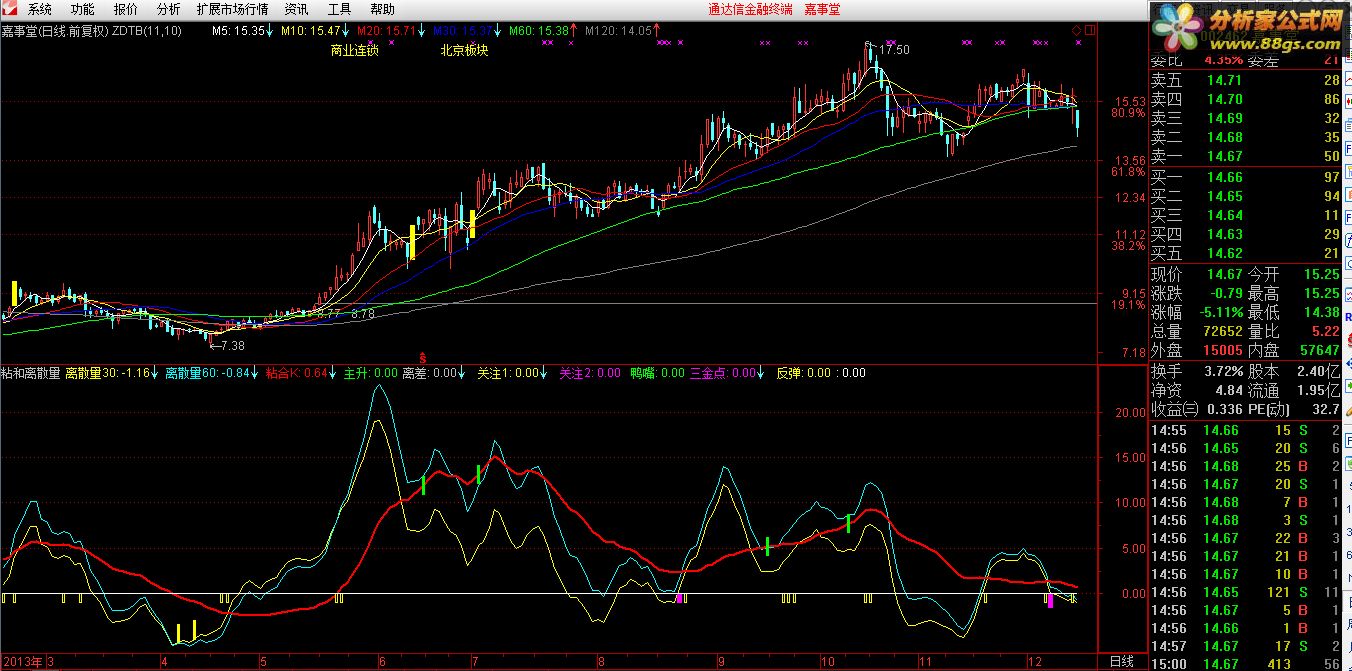The height and width of the screenshot is (671, 1352).
Task: Open the 系统 menu
Action: click(x=40, y=9)
